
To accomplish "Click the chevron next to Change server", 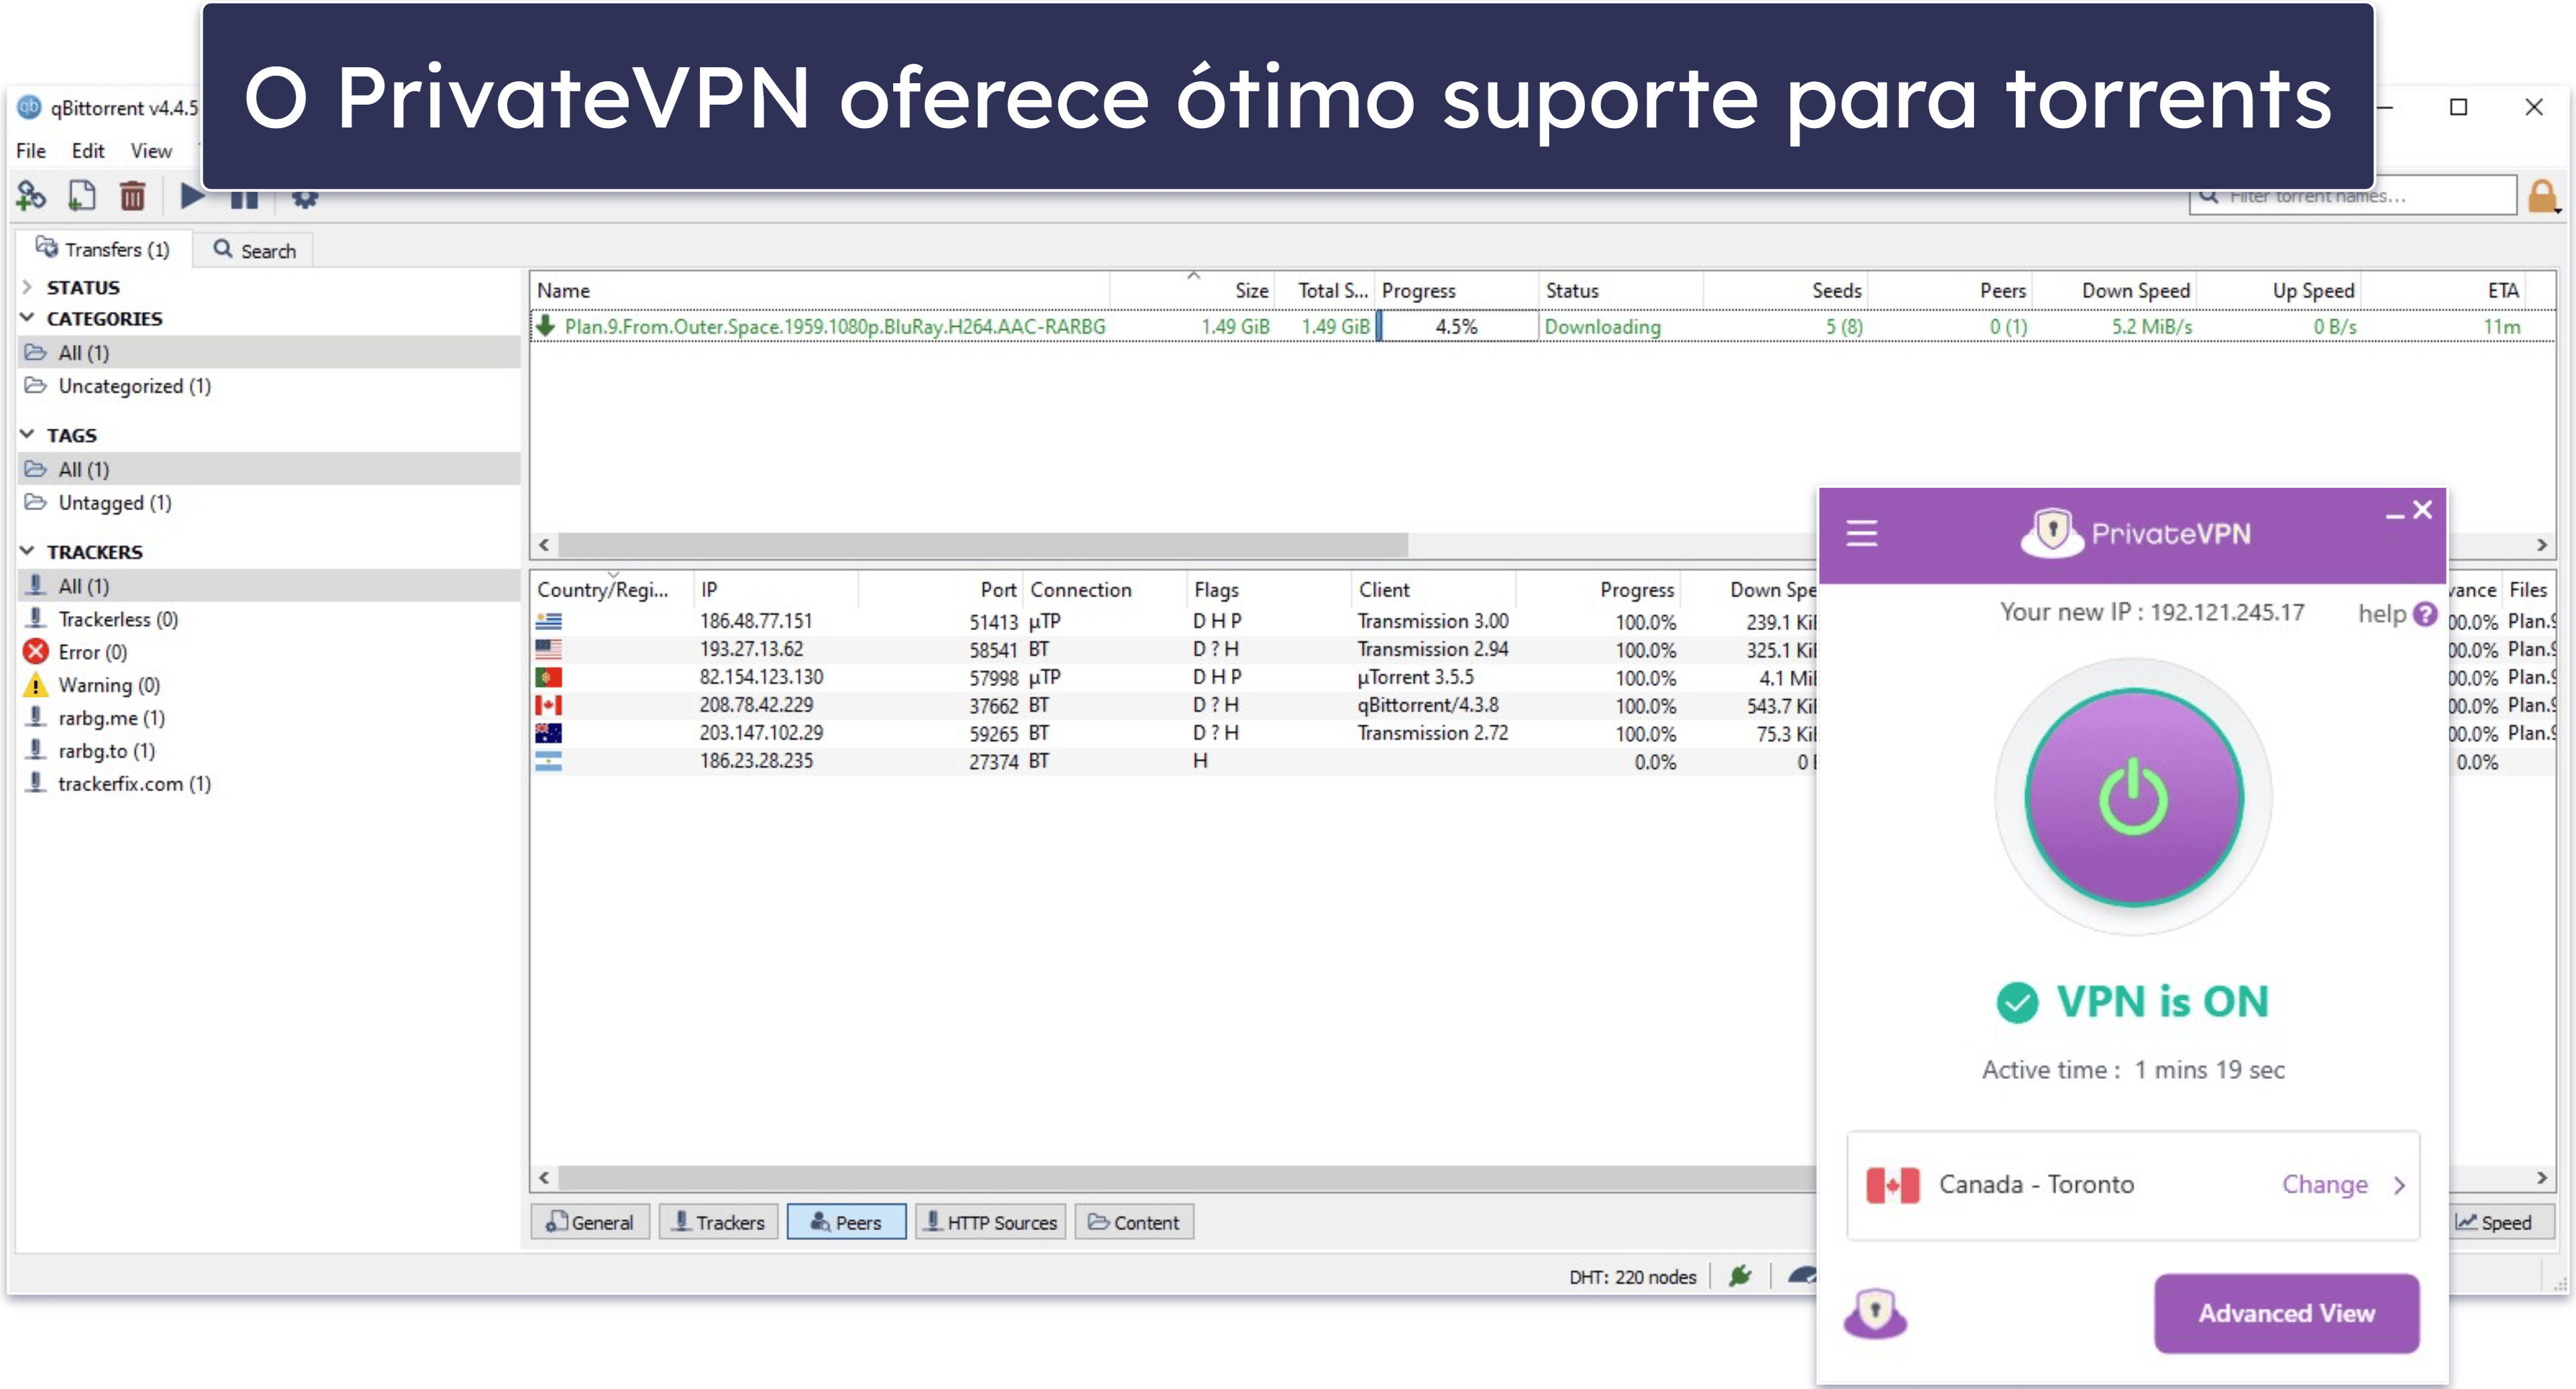I will [2399, 1185].
